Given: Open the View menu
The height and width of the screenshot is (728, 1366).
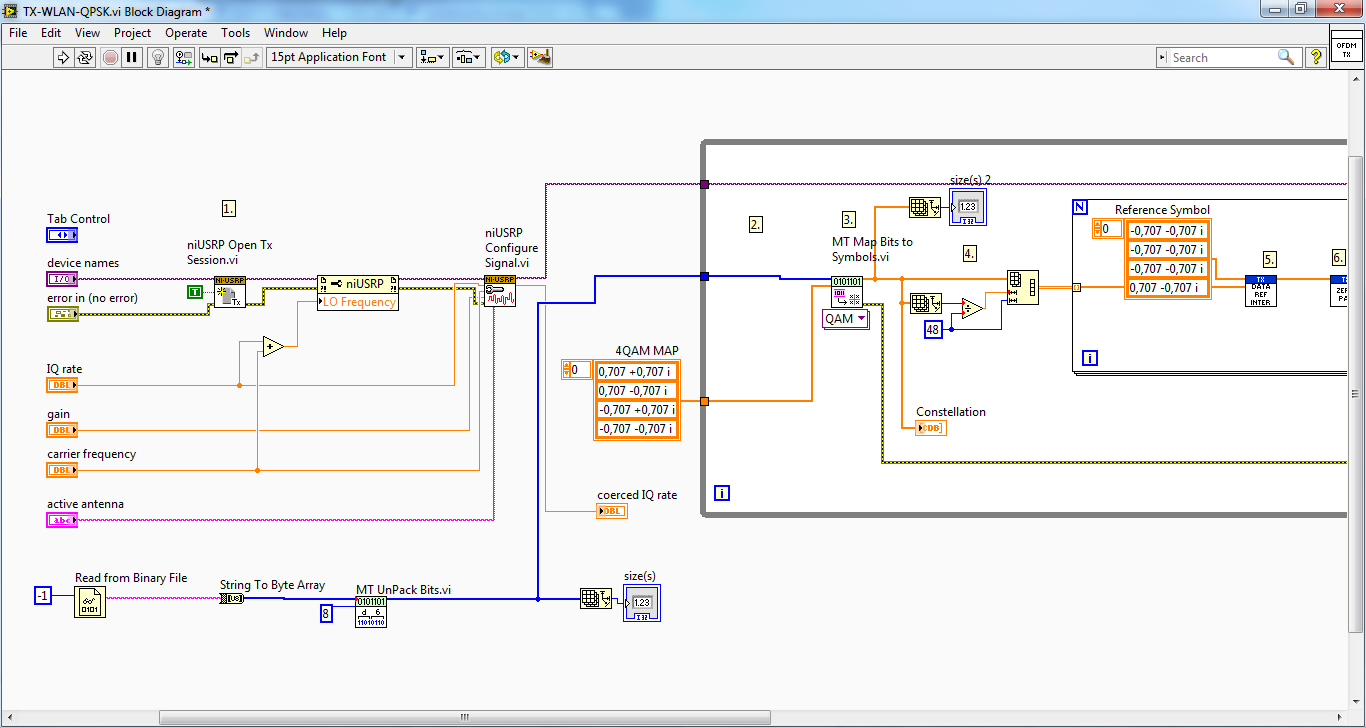Looking at the screenshot, I should point(87,33).
